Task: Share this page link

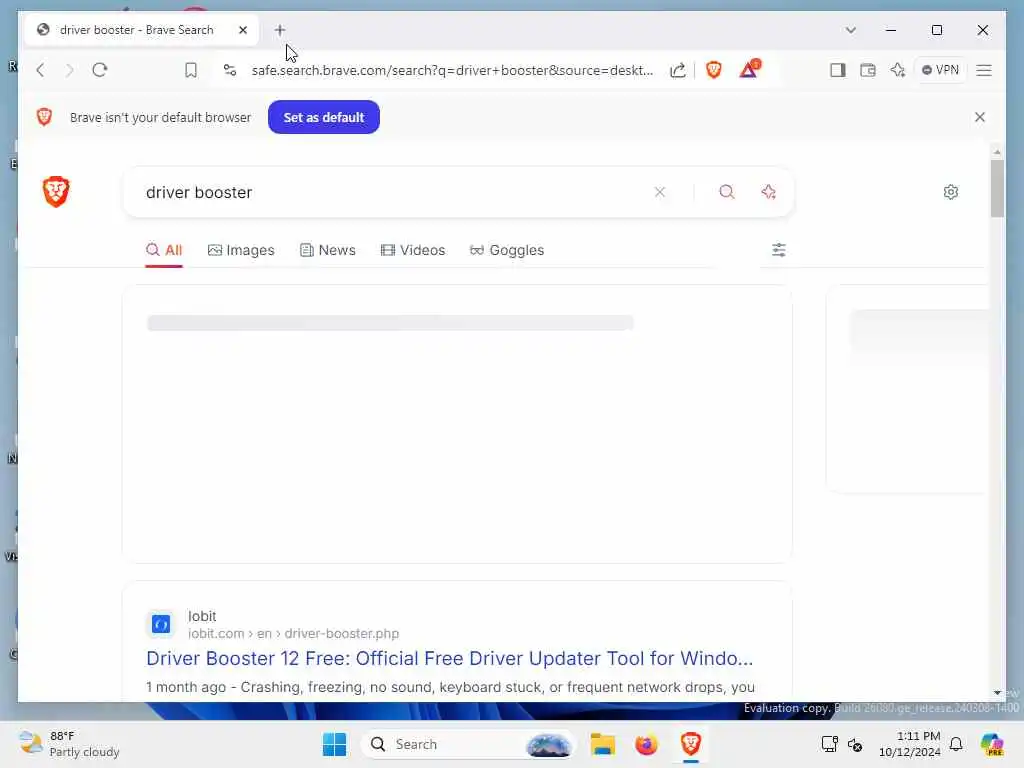Action: pos(678,70)
